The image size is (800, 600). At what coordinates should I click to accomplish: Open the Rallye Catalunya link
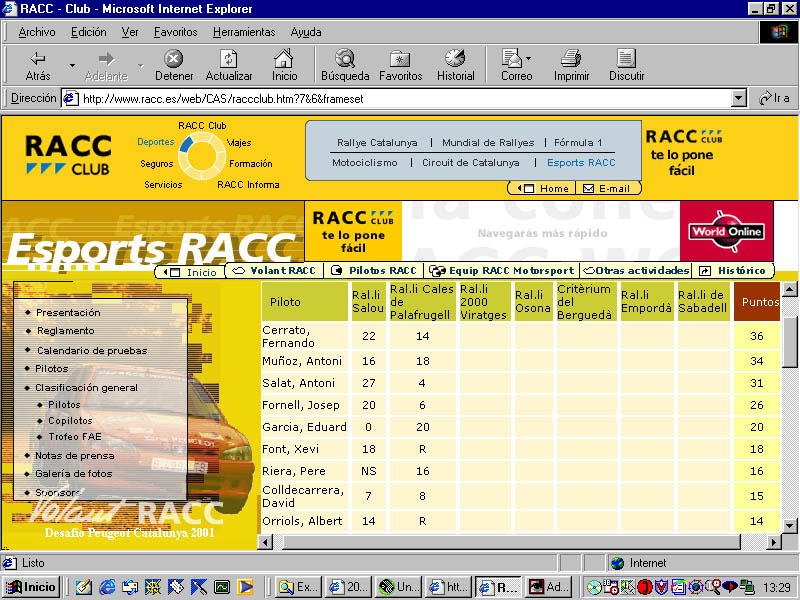point(377,143)
